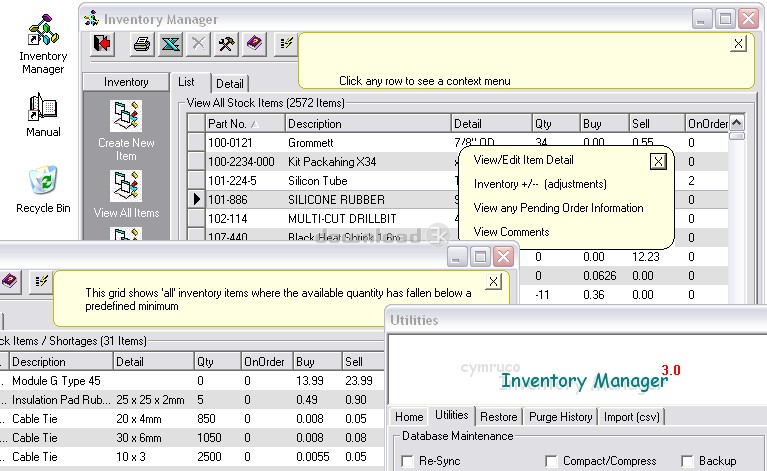The image size is (767, 471).
Task: Open the Purge History tab
Action: (x=560, y=417)
